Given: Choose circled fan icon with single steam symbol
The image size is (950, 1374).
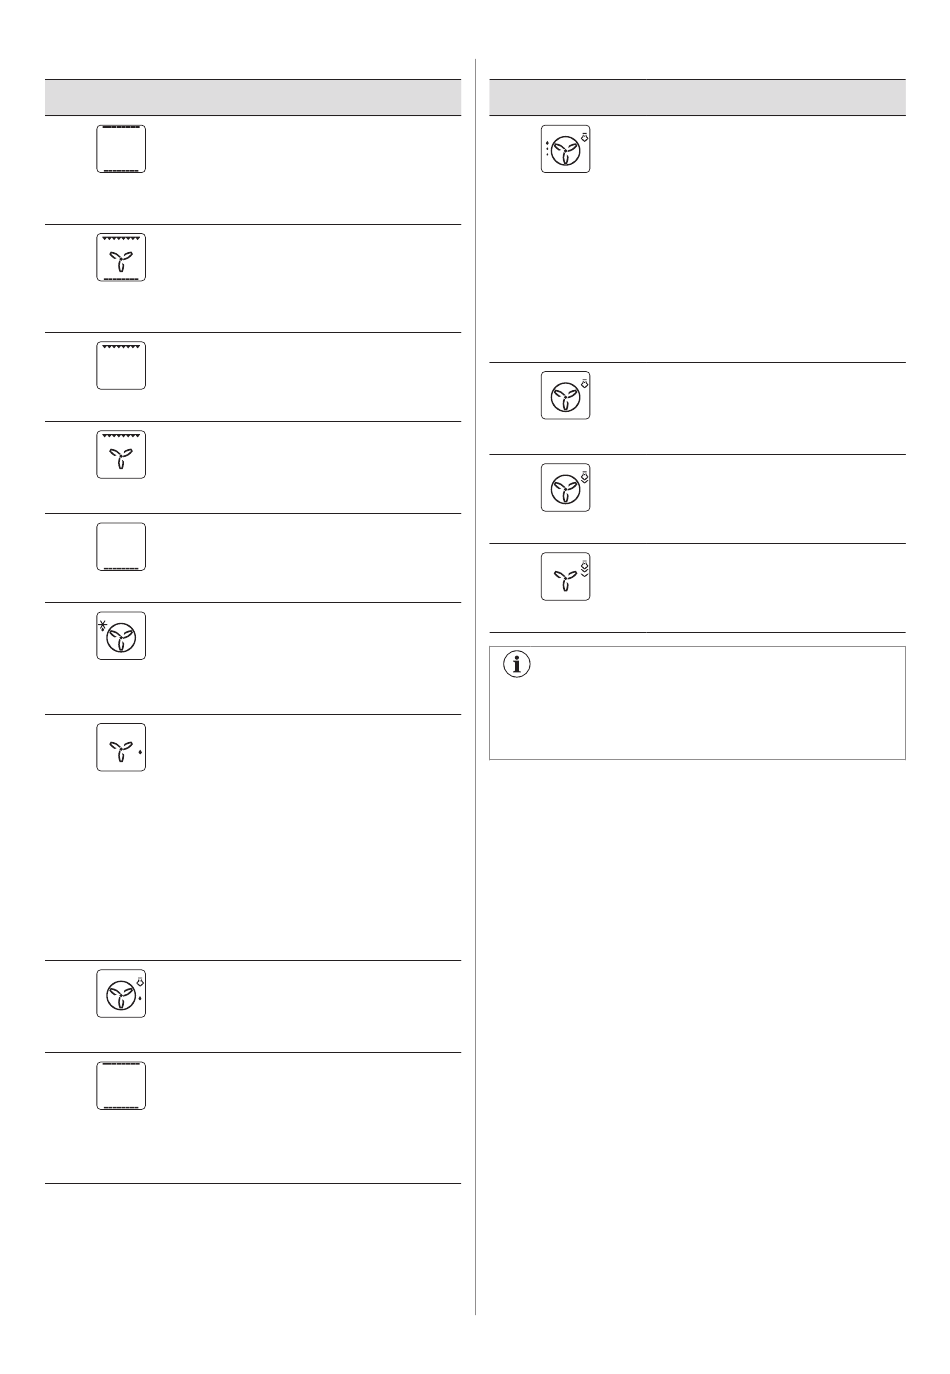Looking at the screenshot, I should [x=565, y=395].
